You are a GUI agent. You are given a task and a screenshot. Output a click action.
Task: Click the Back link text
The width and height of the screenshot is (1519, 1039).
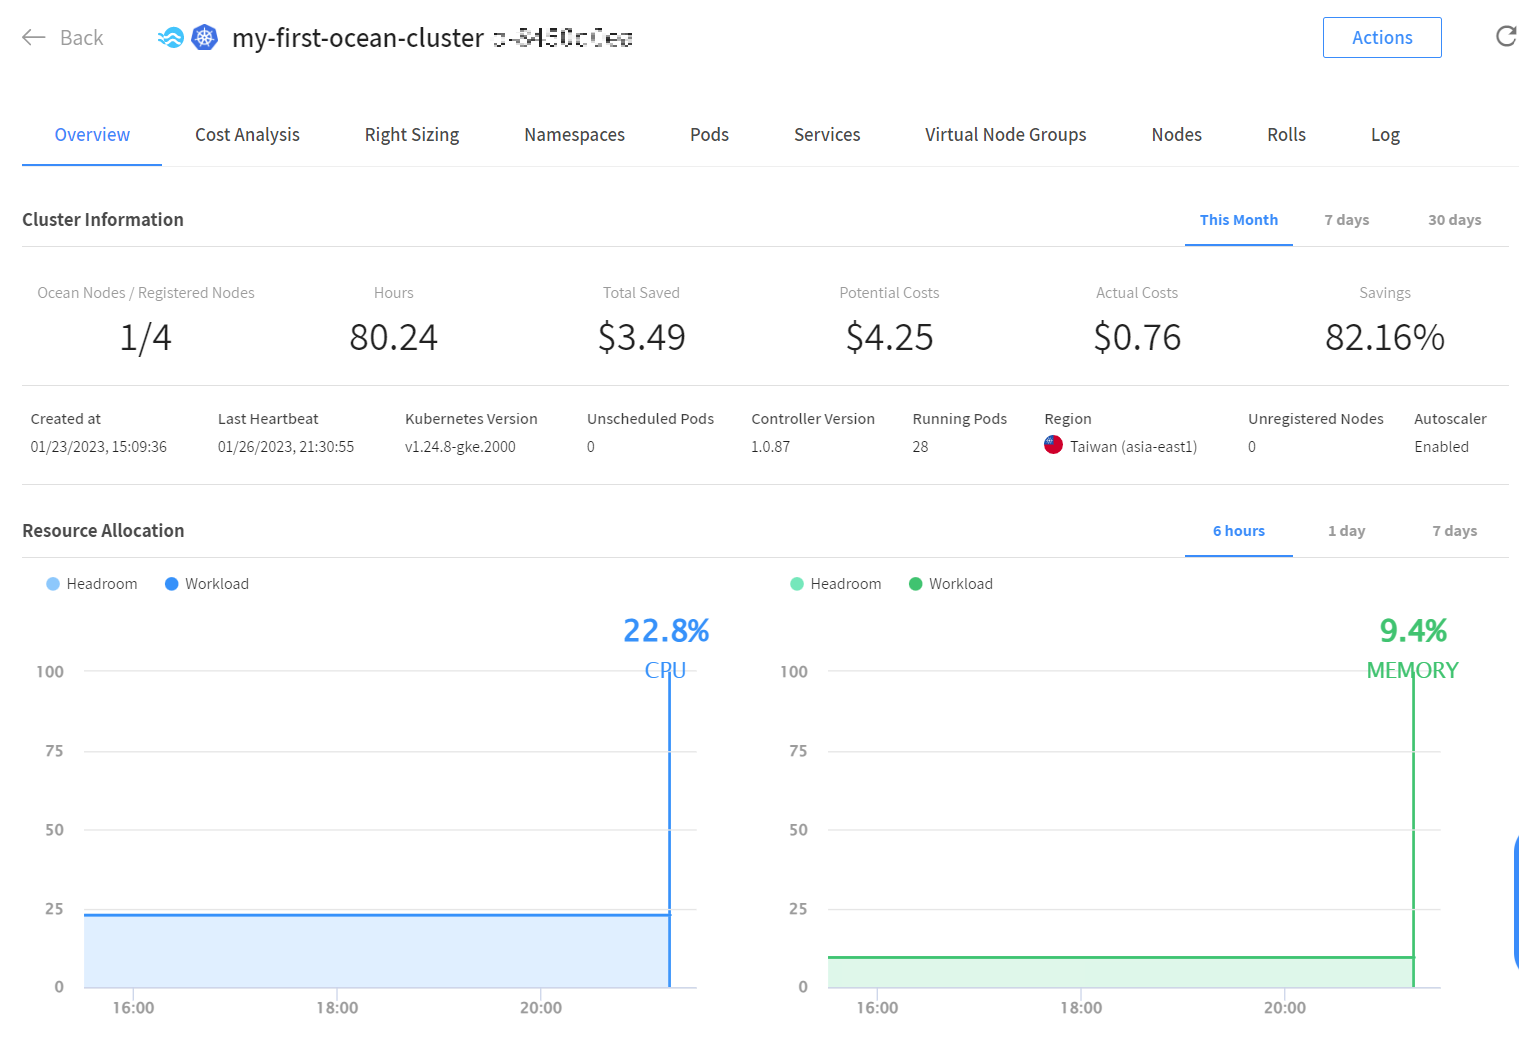click(x=82, y=38)
